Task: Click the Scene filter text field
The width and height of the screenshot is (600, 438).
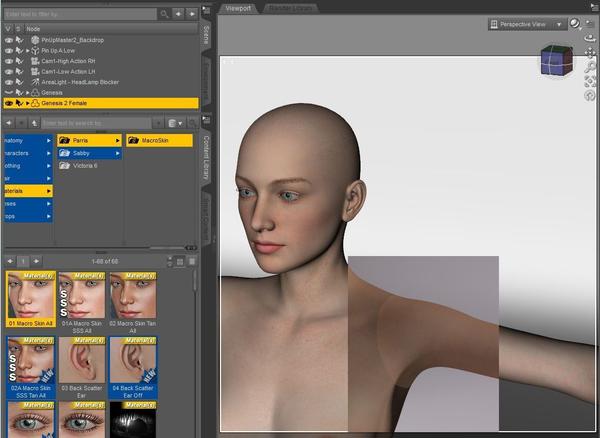Action: tap(80, 14)
